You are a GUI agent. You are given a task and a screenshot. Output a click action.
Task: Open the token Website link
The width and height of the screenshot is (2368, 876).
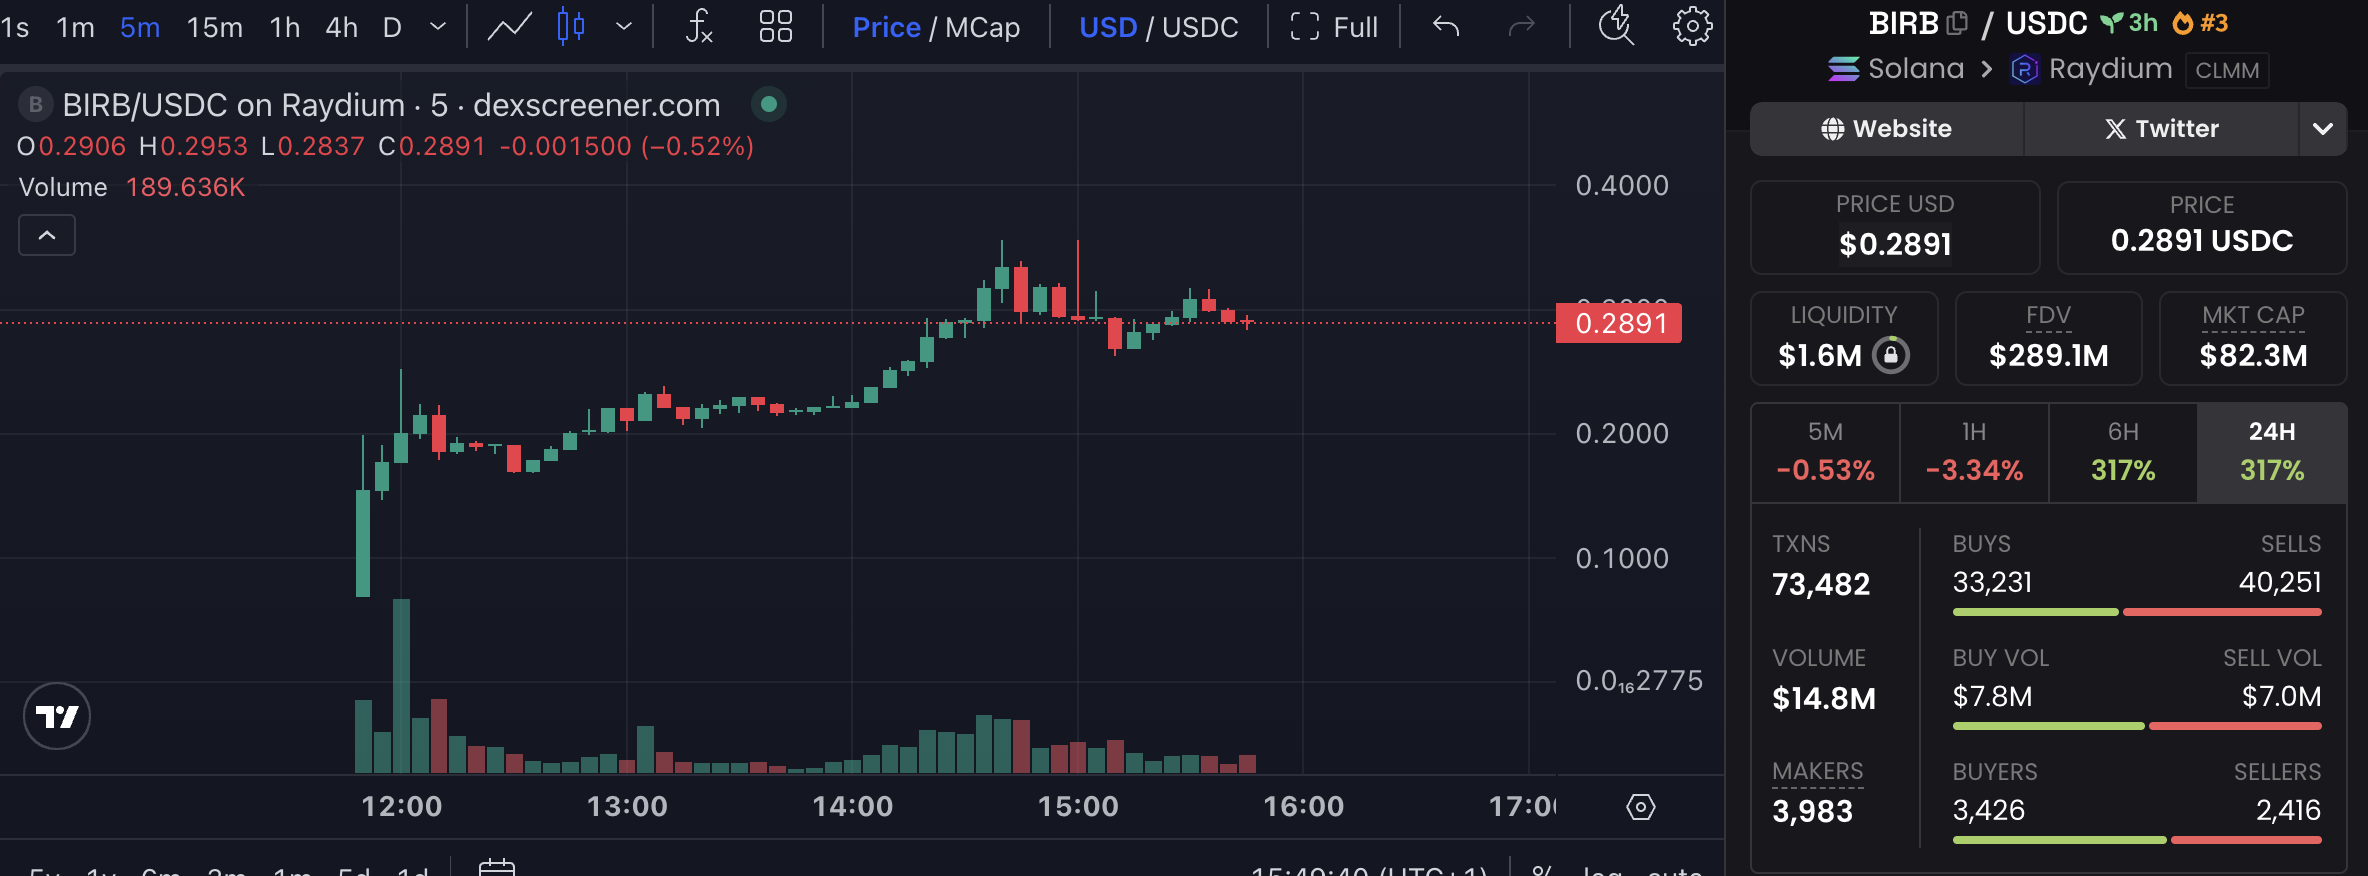coord(1887,129)
